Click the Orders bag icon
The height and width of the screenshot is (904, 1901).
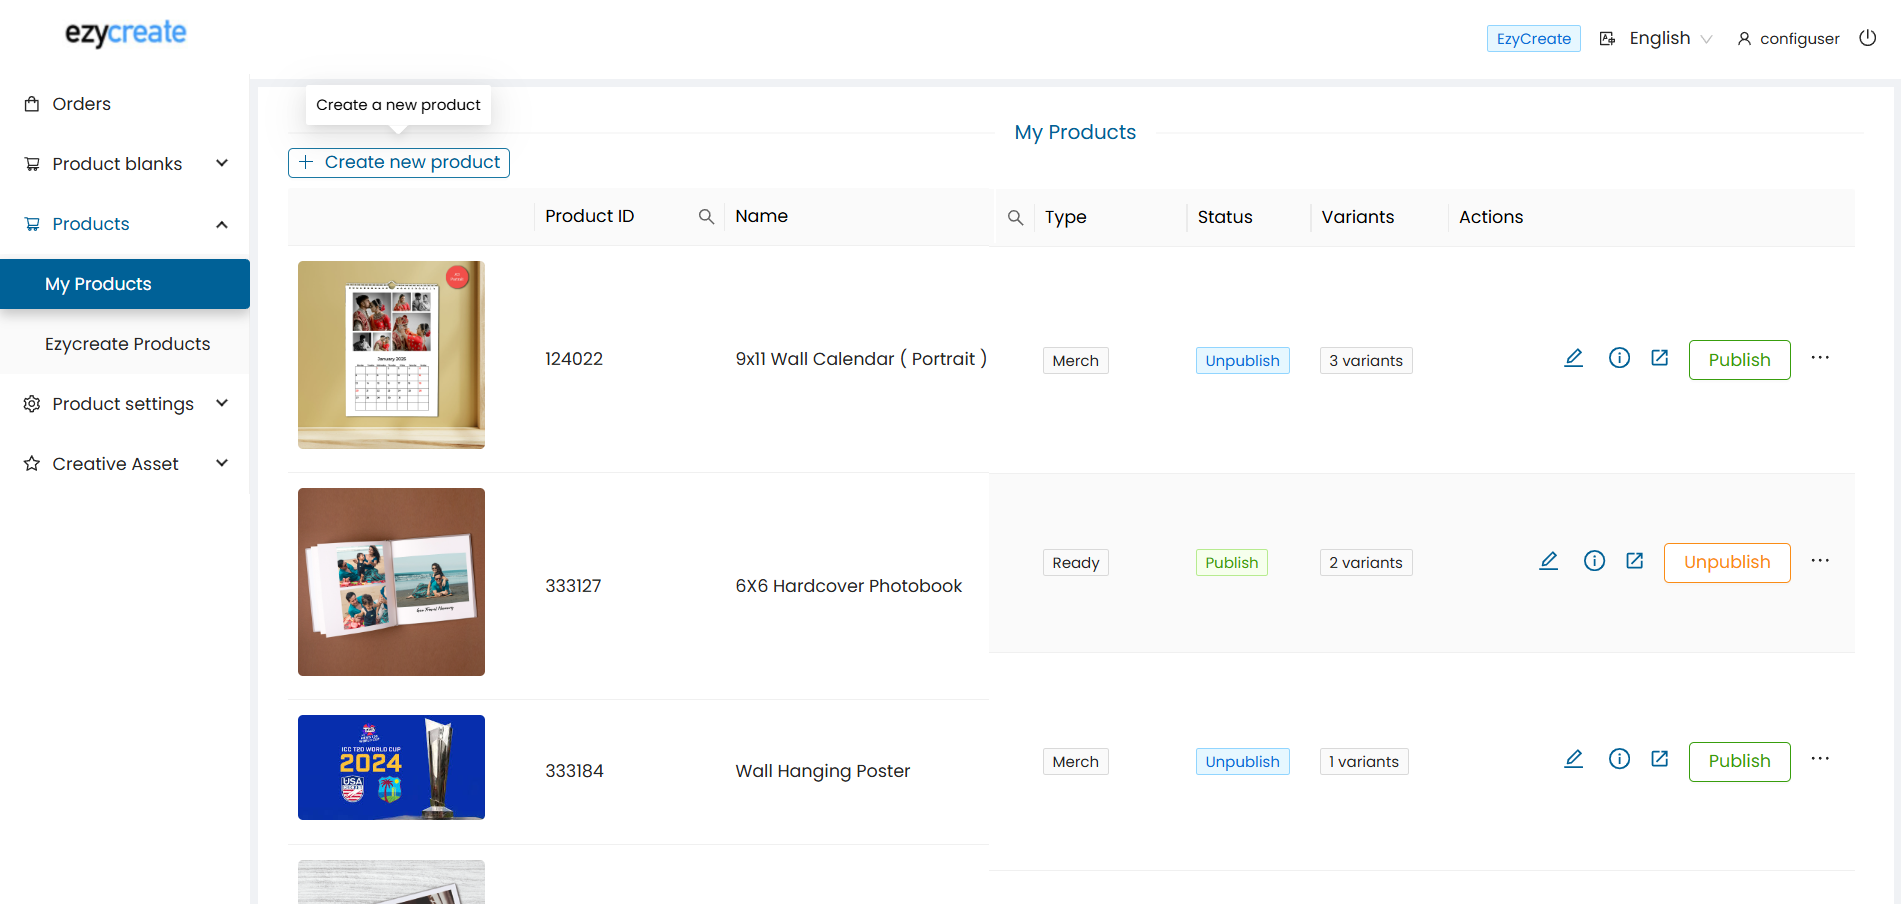tap(32, 104)
